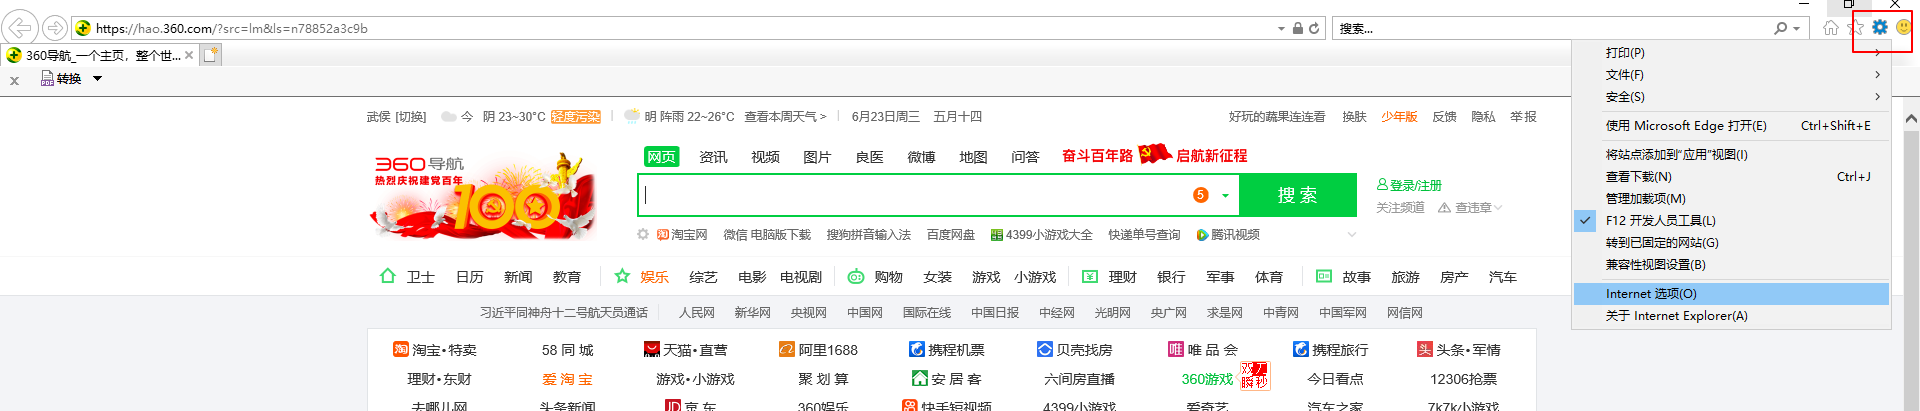Click the 360导航 100 anniversary logo
The height and width of the screenshot is (411, 1920).
pos(483,195)
